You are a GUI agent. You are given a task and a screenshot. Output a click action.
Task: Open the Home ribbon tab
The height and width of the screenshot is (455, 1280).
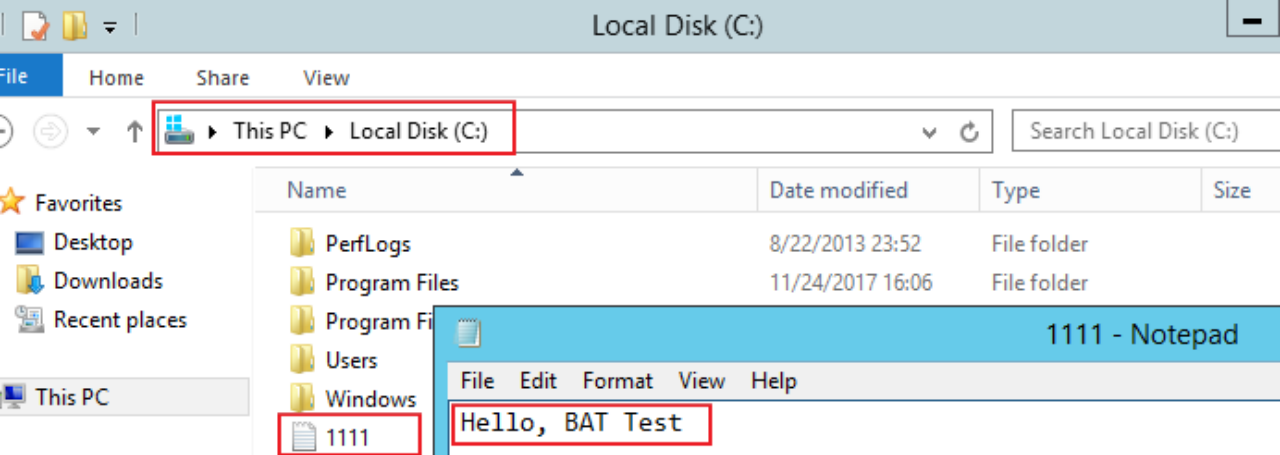coord(116,77)
